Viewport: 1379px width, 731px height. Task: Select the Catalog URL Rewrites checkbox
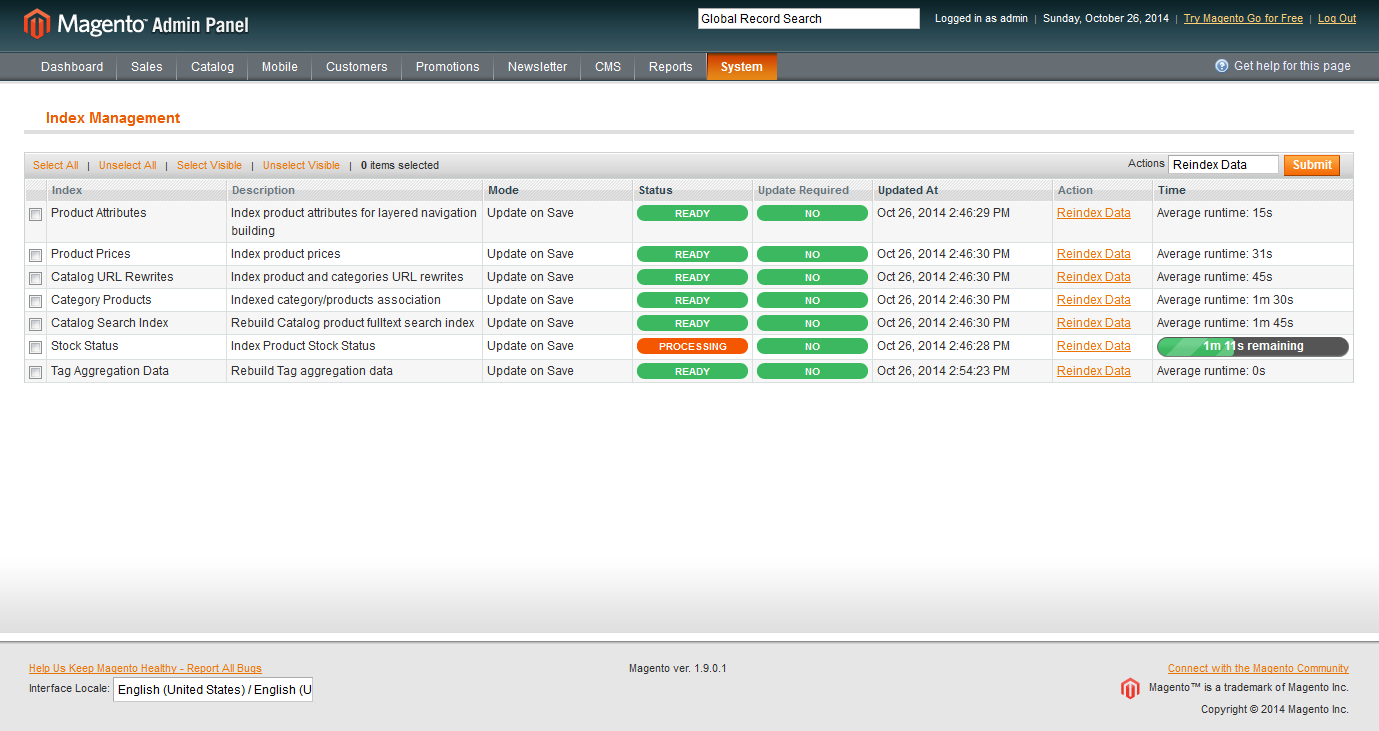[x=36, y=279]
